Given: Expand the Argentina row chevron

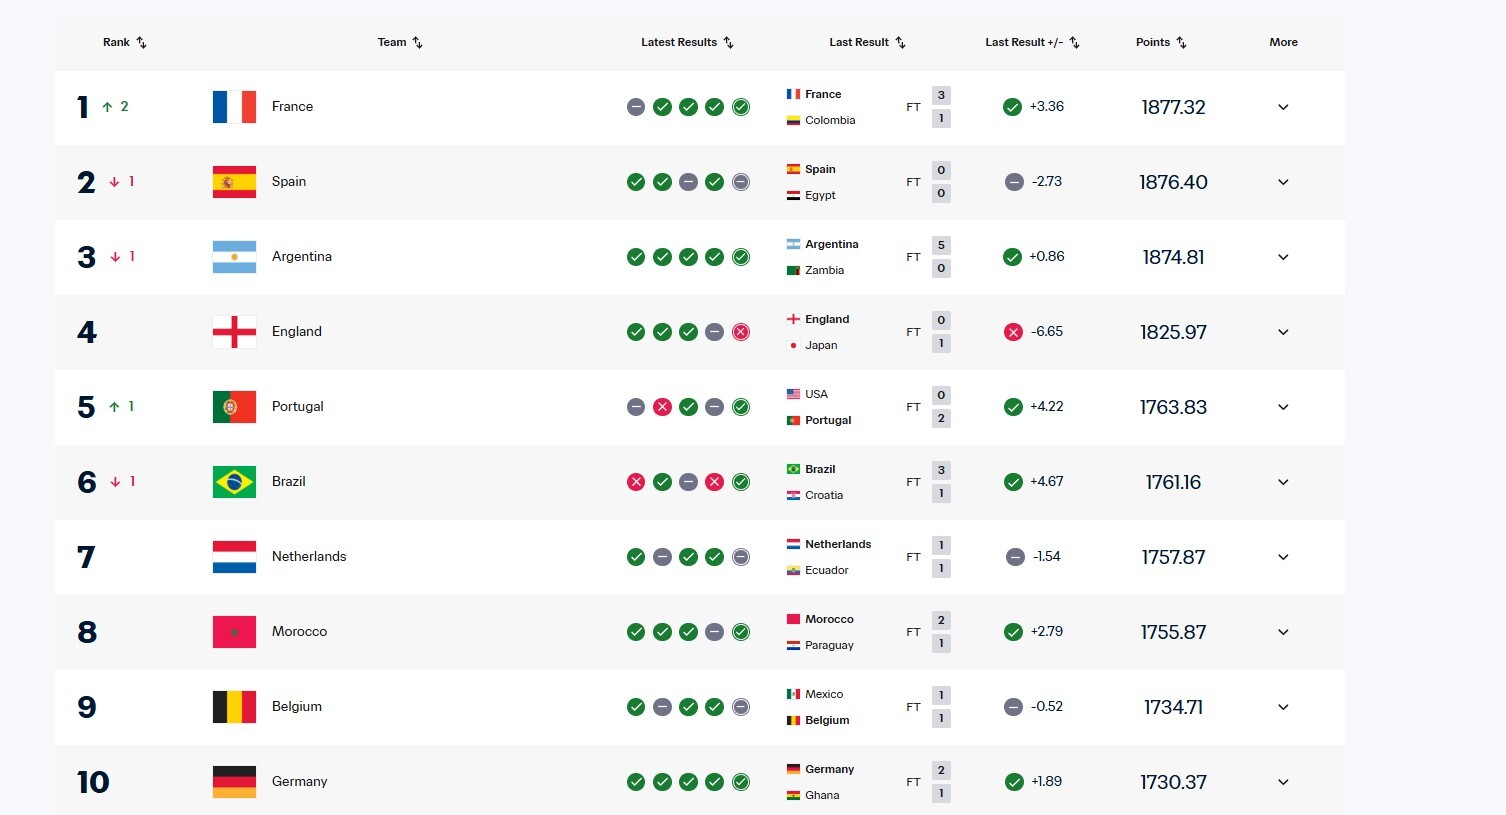Looking at the screenshot, I should point(1283,257).
